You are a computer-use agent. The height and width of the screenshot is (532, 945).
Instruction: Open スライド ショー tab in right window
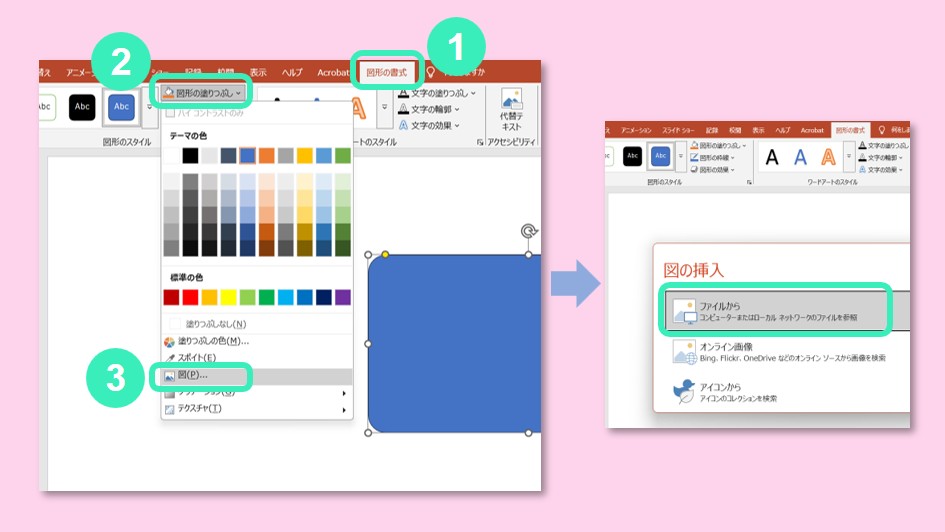click(678, 130)
